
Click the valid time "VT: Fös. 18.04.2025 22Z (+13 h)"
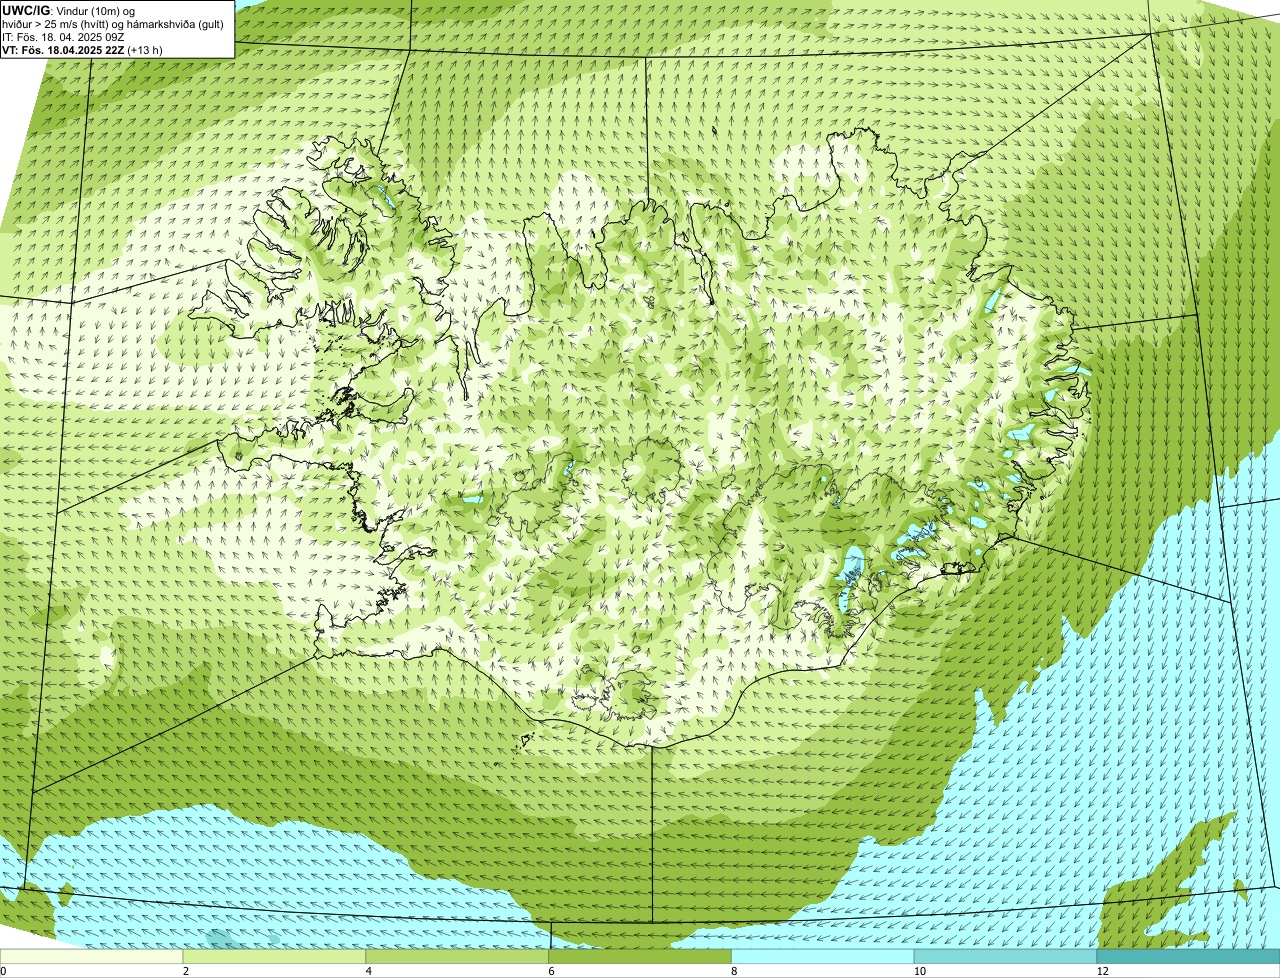[x=83, y=50]
